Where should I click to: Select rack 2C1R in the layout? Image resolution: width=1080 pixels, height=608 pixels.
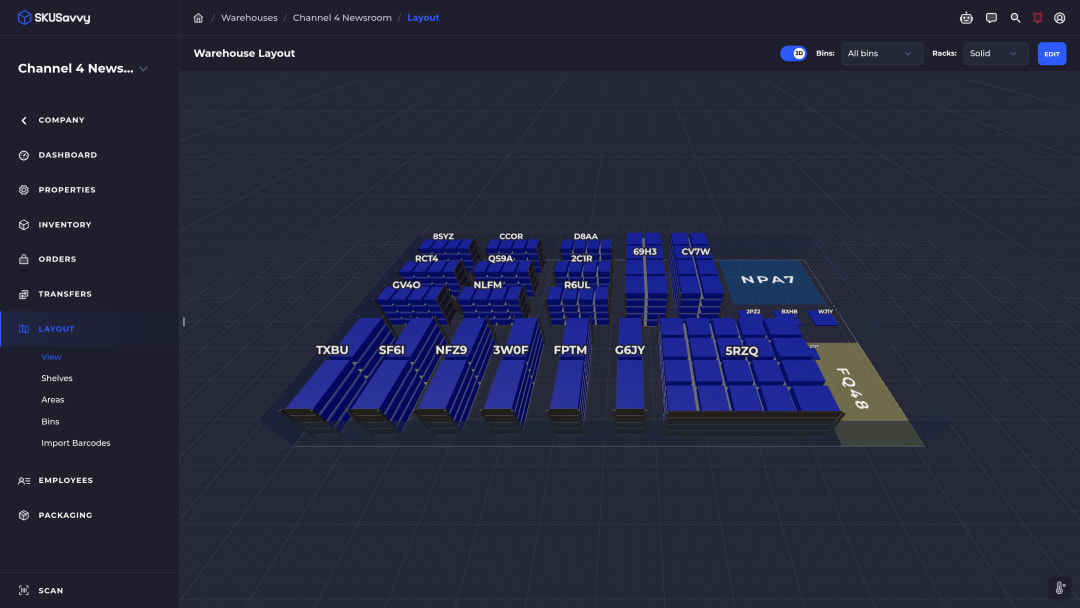582,270
